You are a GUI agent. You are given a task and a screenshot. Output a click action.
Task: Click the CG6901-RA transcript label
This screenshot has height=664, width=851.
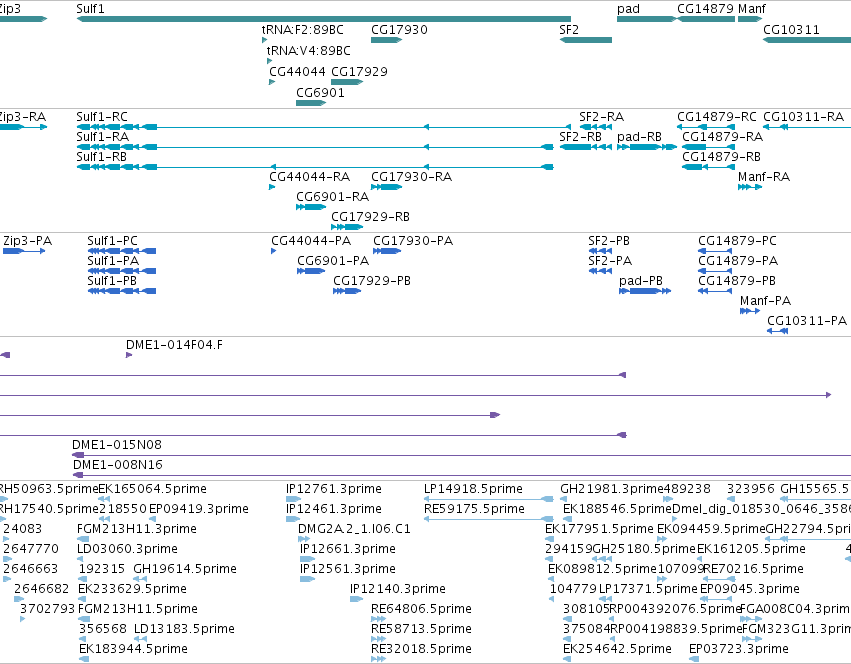point(333,197)
